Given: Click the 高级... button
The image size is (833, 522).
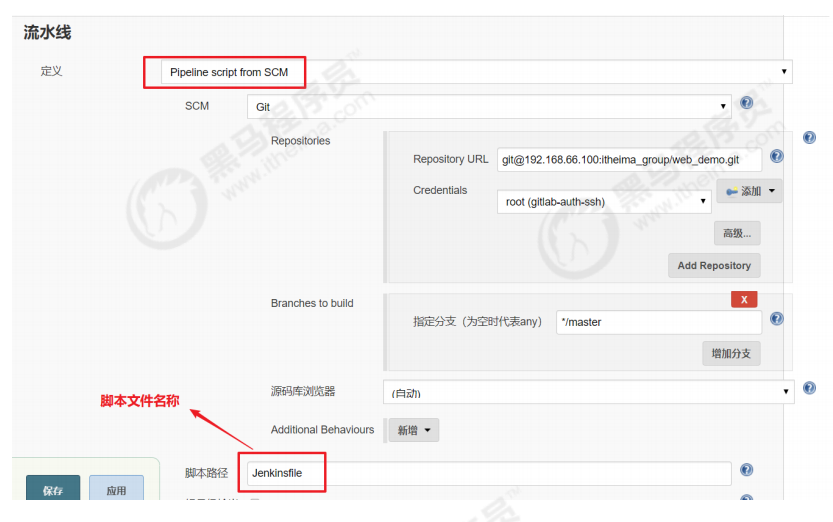Looking at the screenshot, I should coord(737,233).
